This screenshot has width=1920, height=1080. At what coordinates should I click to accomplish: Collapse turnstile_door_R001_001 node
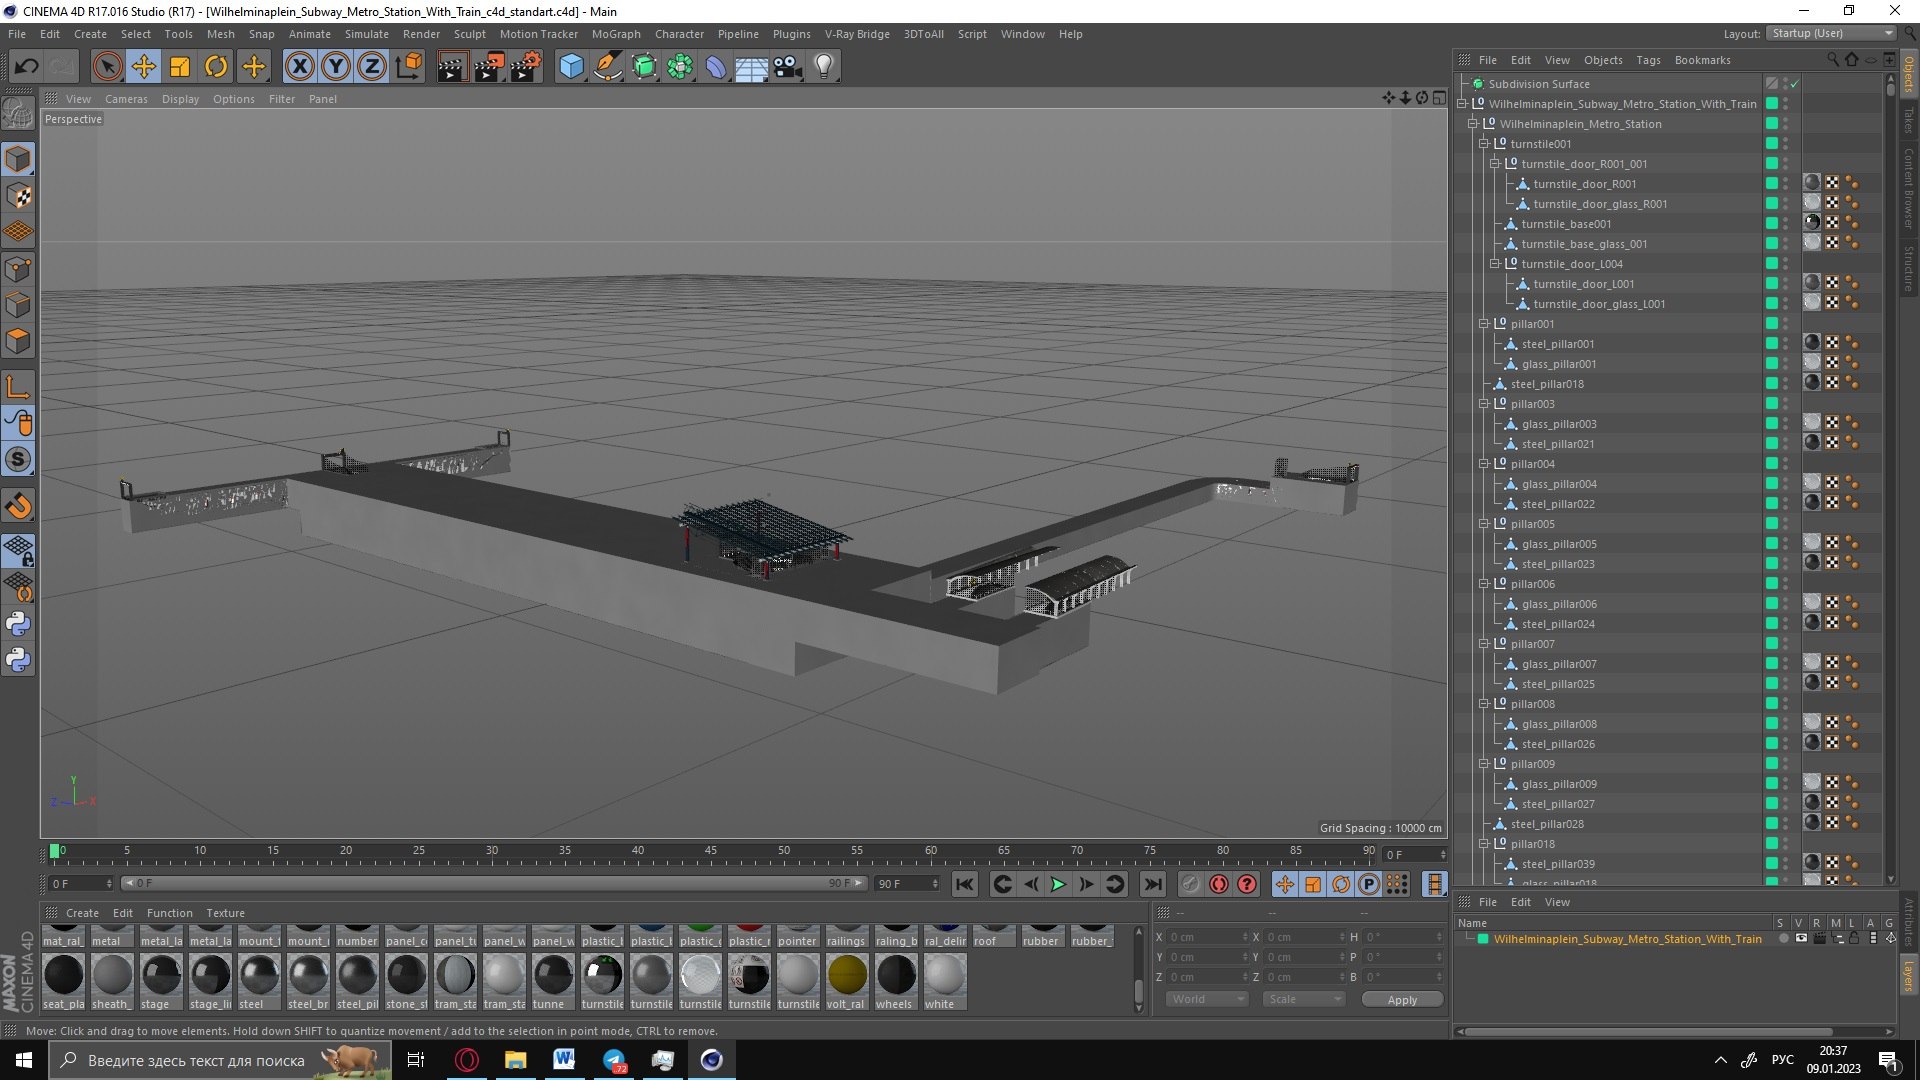pos(1495,164)
